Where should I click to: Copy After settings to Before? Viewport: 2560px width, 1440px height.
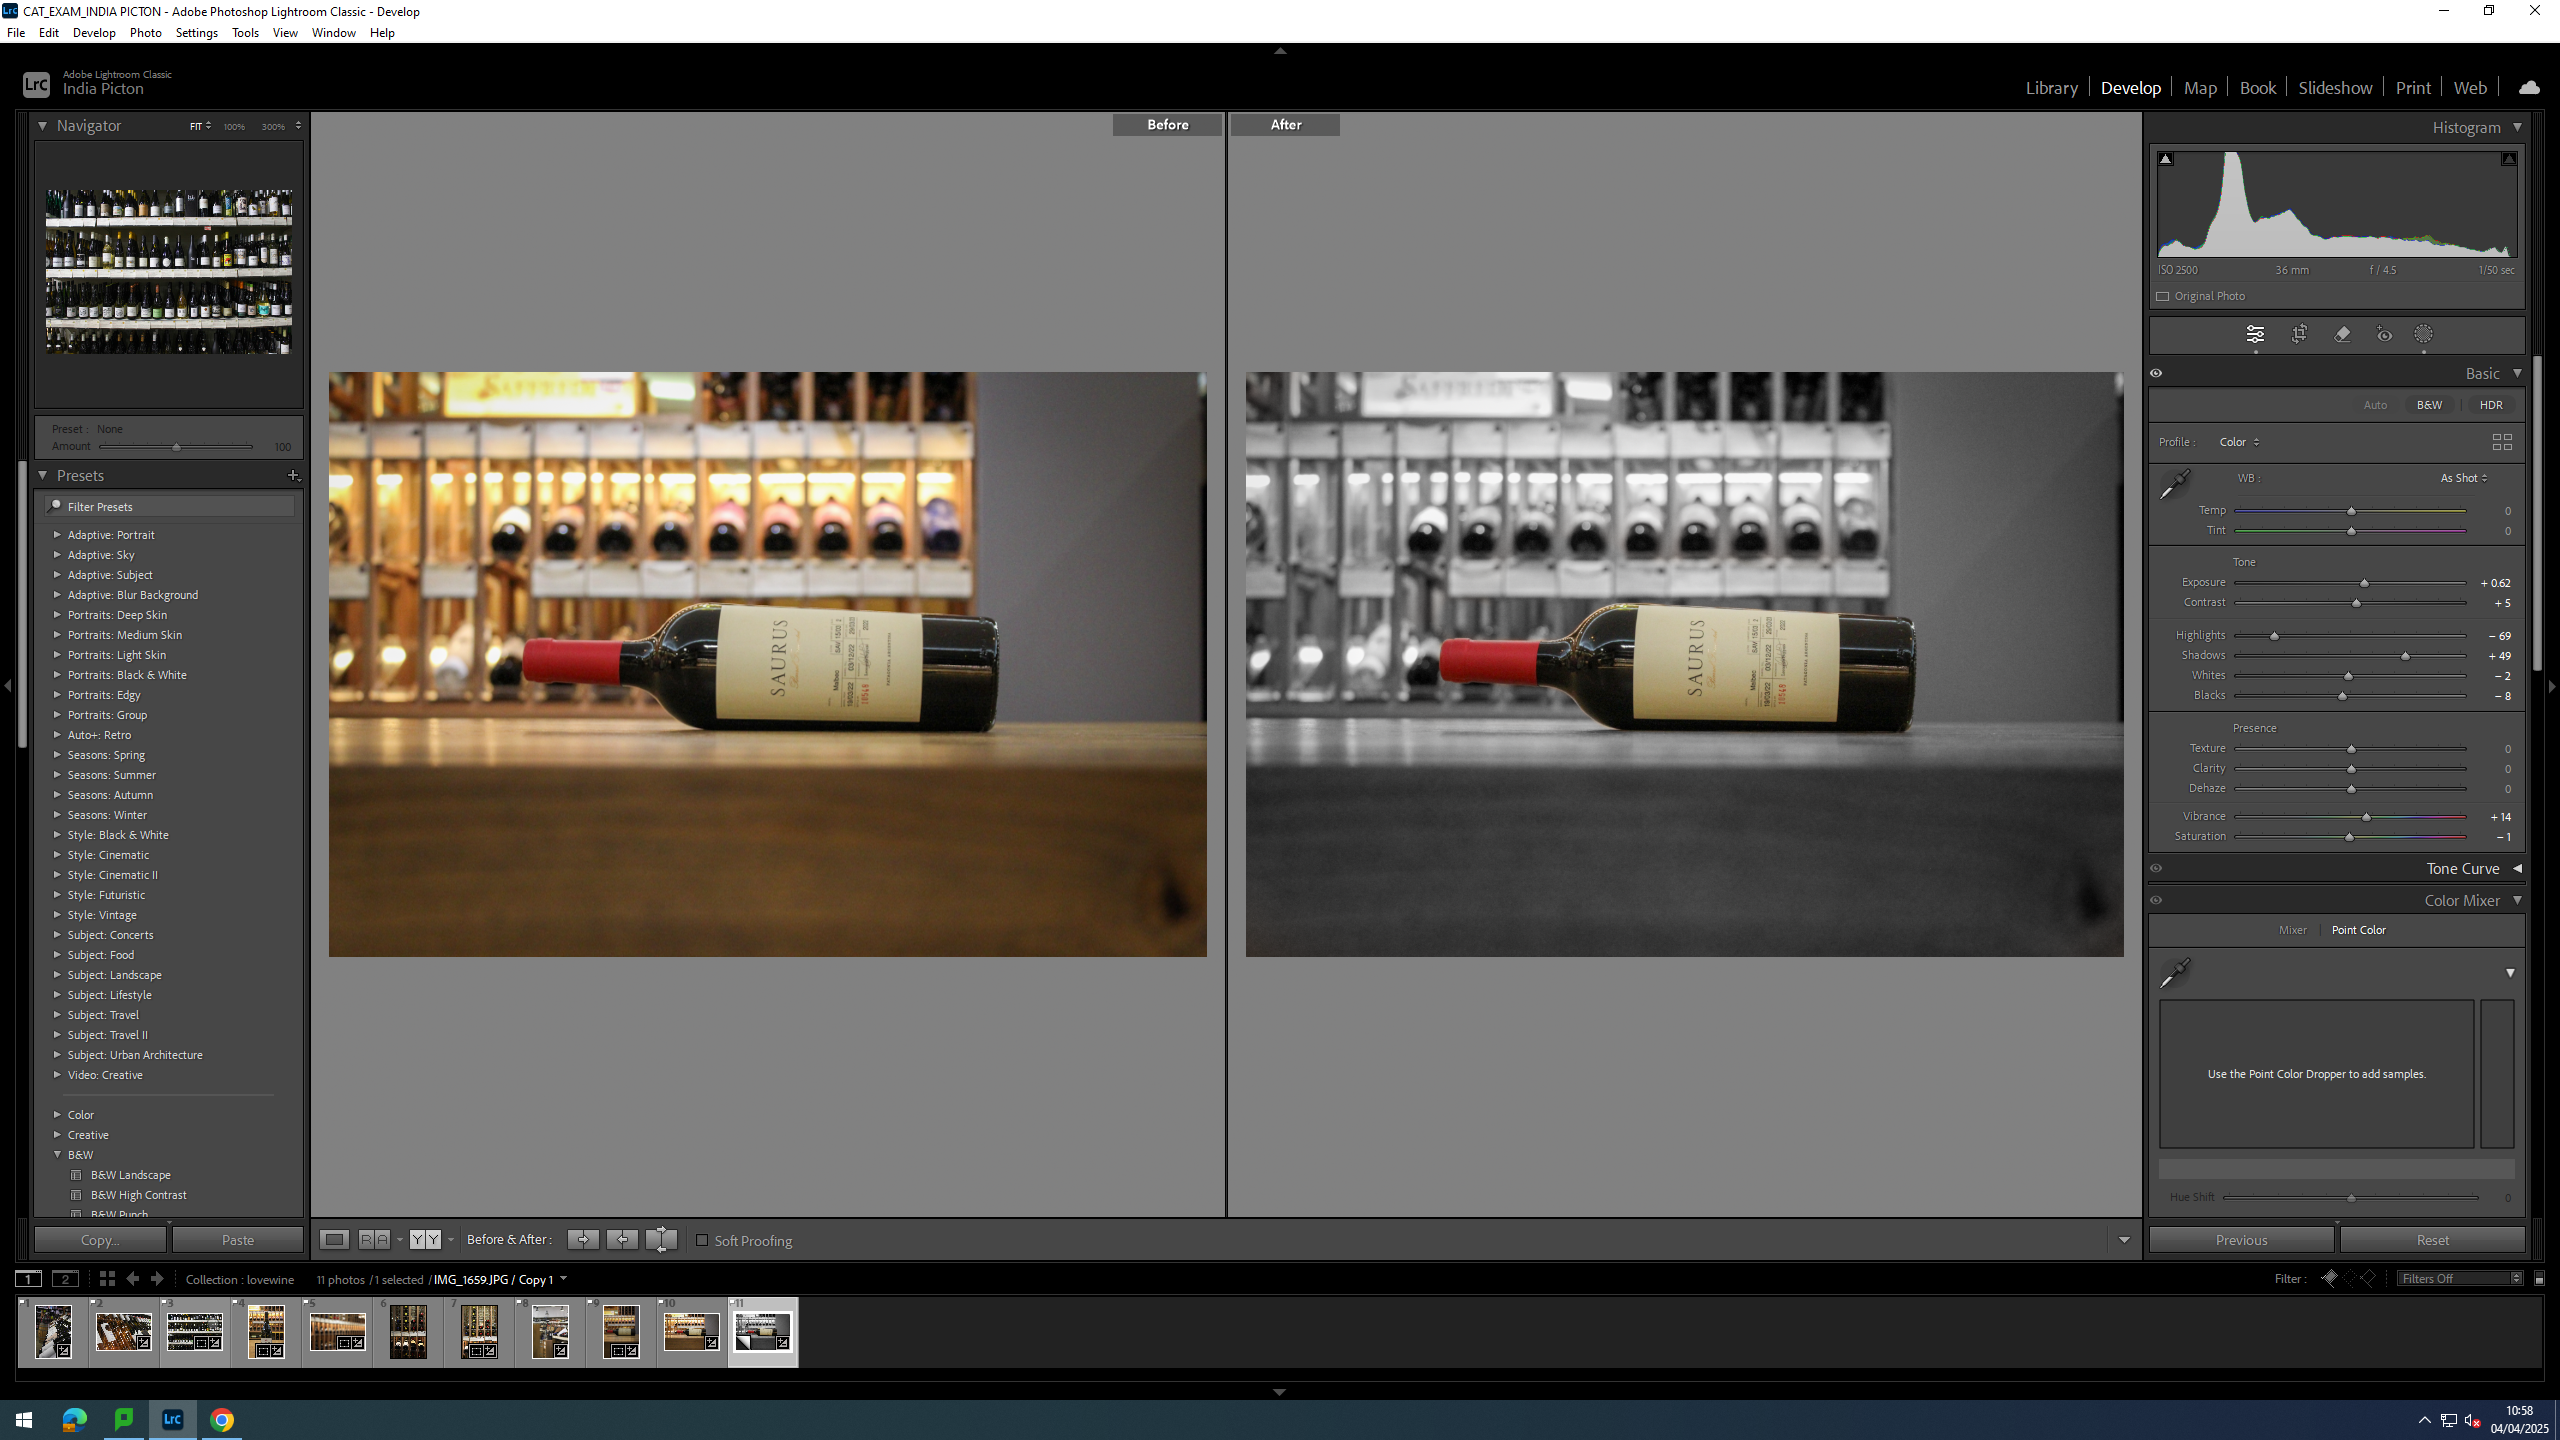622,1240
